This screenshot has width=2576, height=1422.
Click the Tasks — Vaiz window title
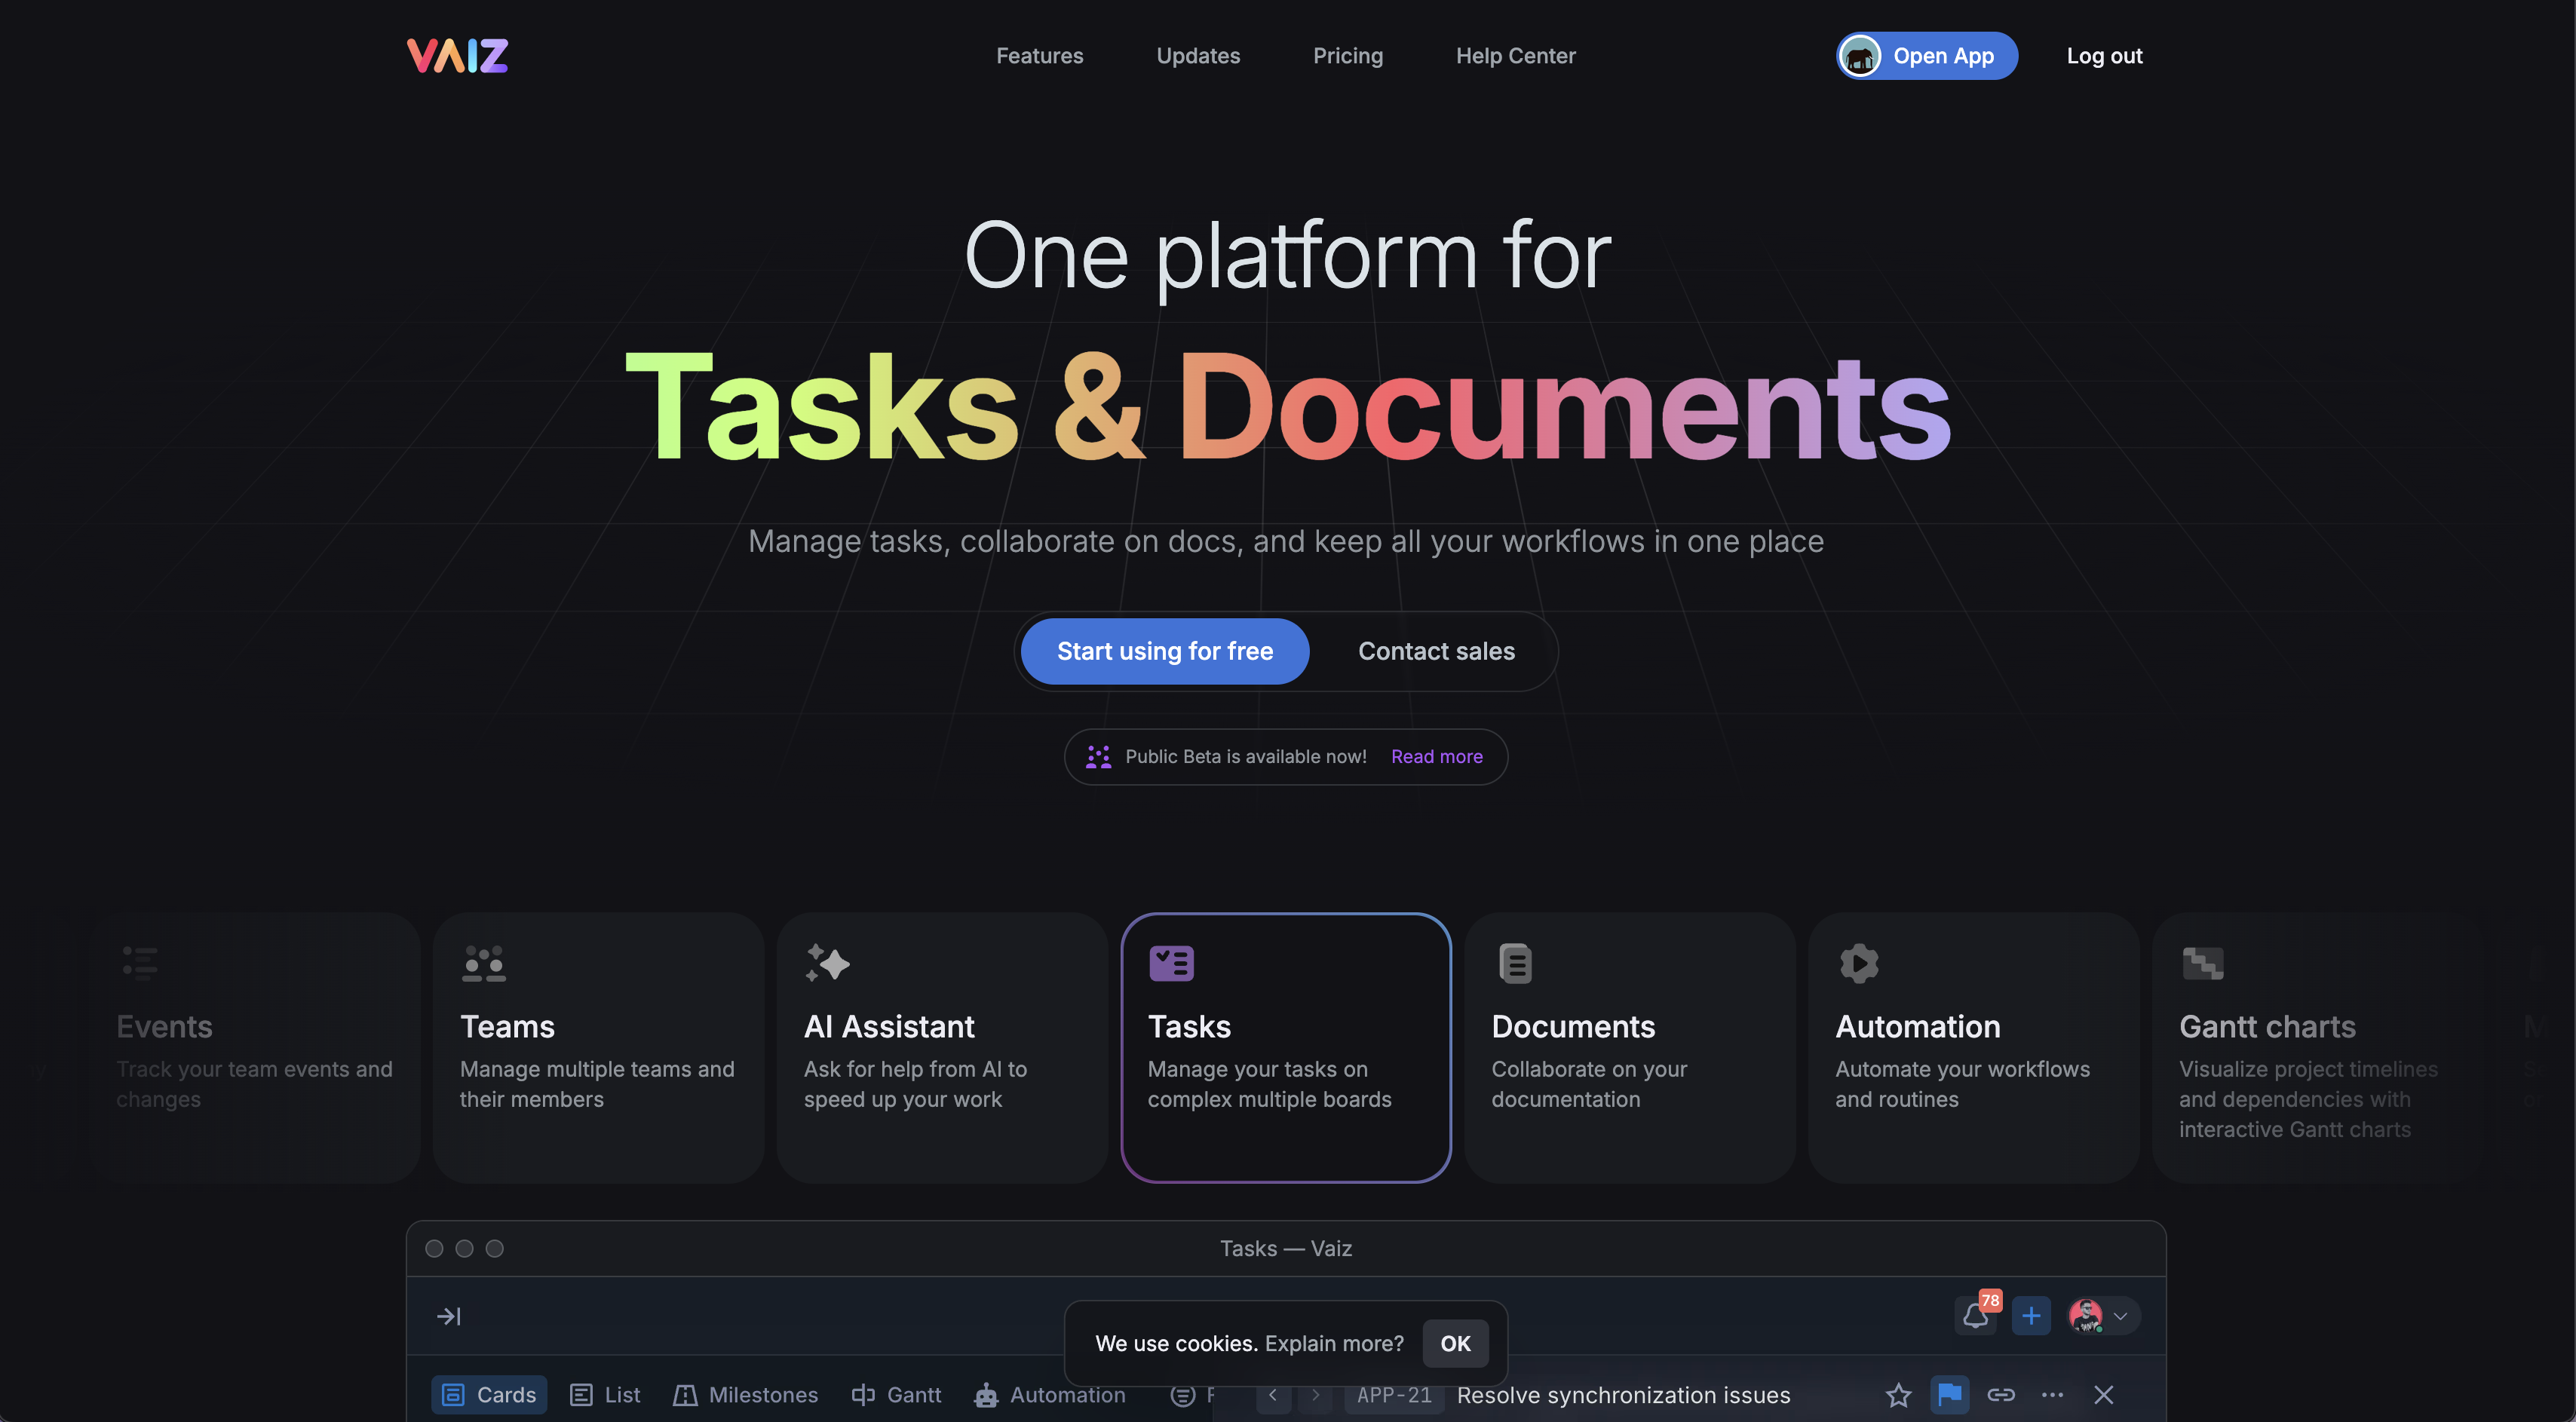point(1286,1249)
